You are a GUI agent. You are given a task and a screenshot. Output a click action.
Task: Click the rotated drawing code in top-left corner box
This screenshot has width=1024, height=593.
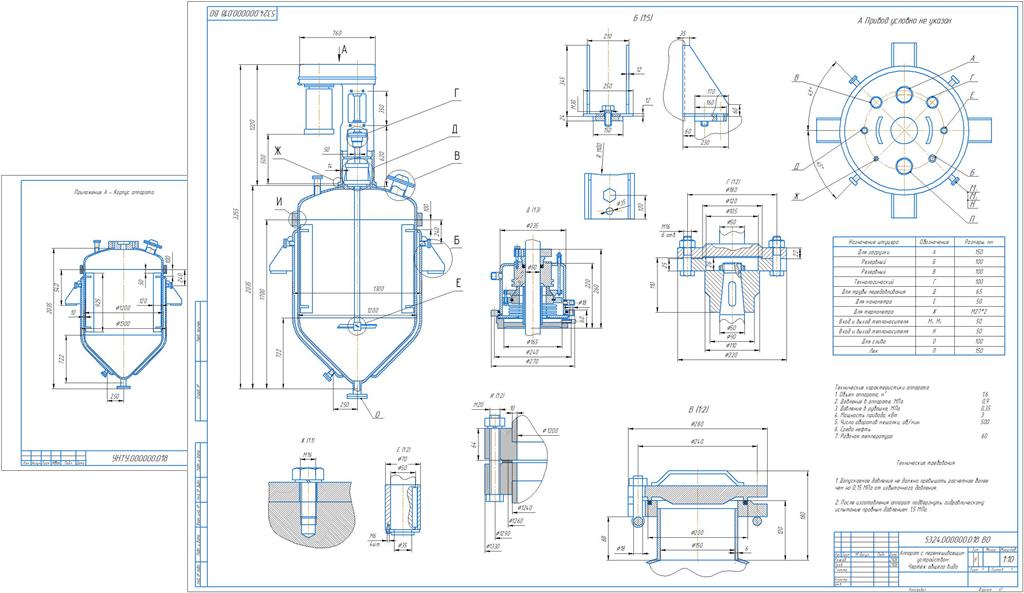coord(243,13)
